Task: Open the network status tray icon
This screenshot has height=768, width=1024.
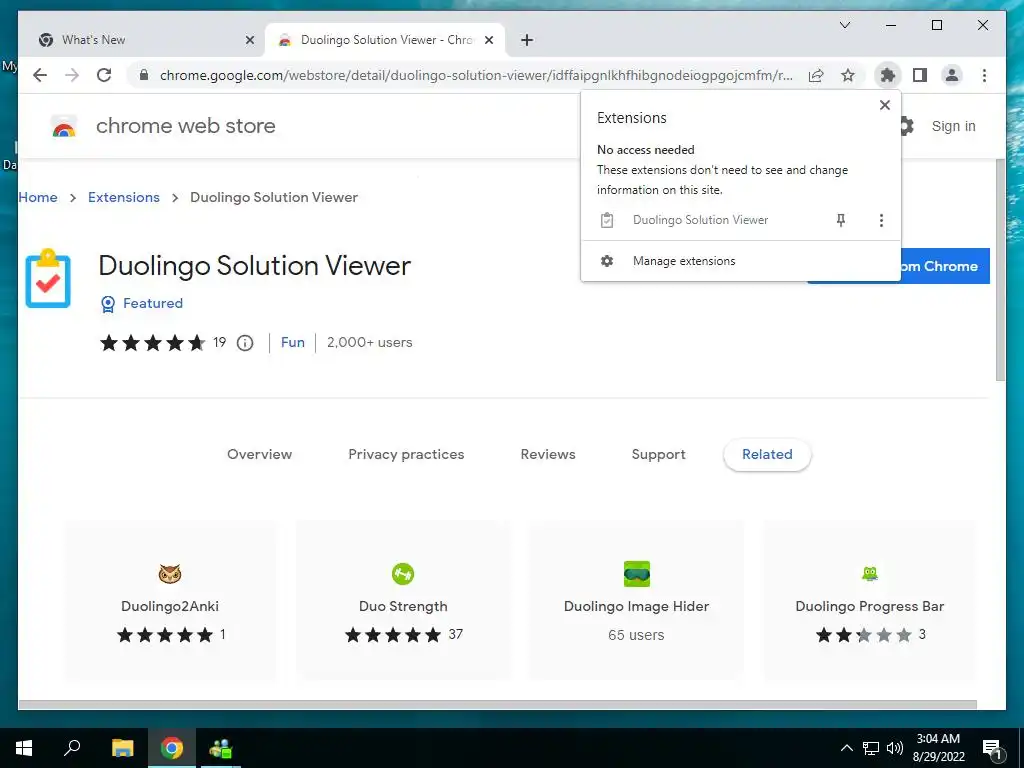Action: click(871, 748)
